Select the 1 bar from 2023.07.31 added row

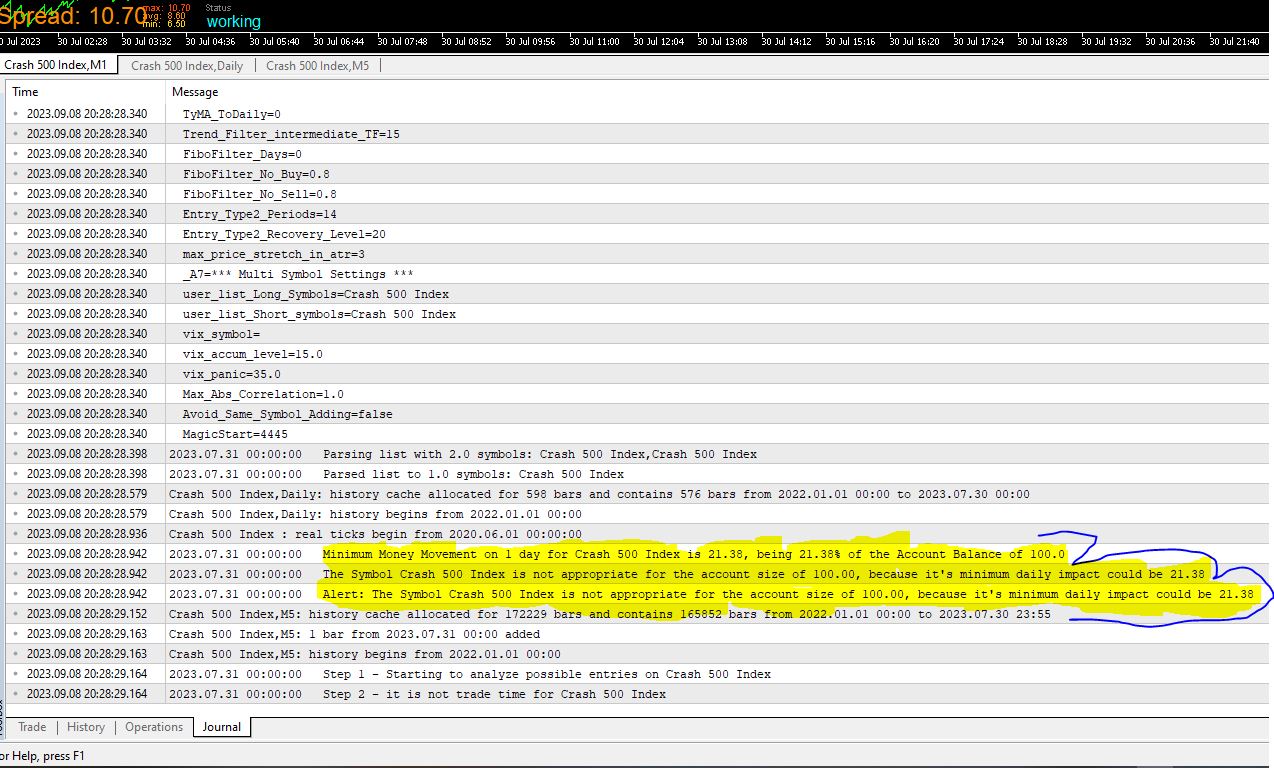pyautogui.click(x=638, y=634)
